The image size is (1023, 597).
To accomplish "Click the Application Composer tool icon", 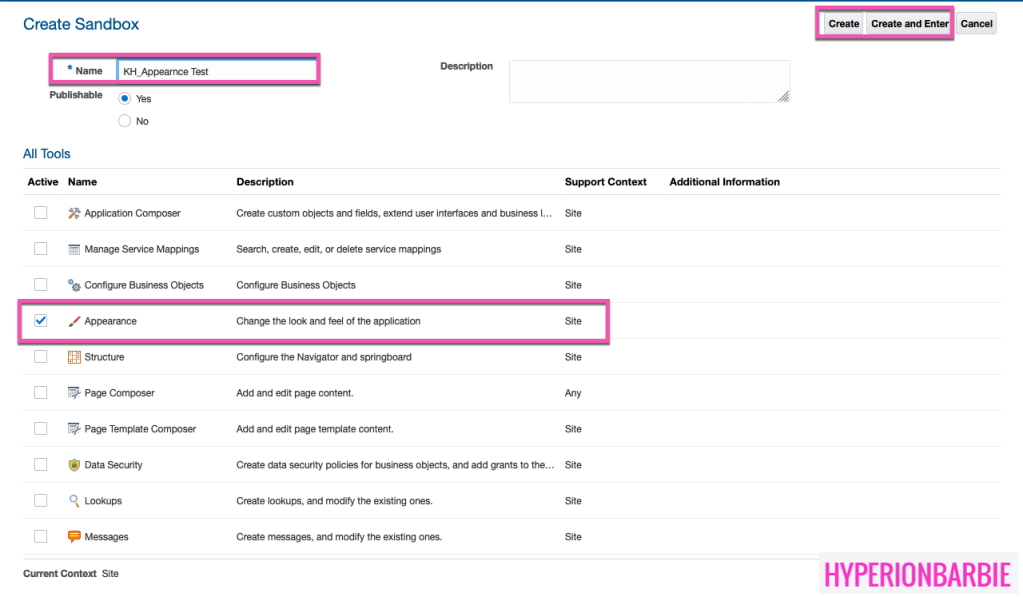I will click(x=74, y=213).
